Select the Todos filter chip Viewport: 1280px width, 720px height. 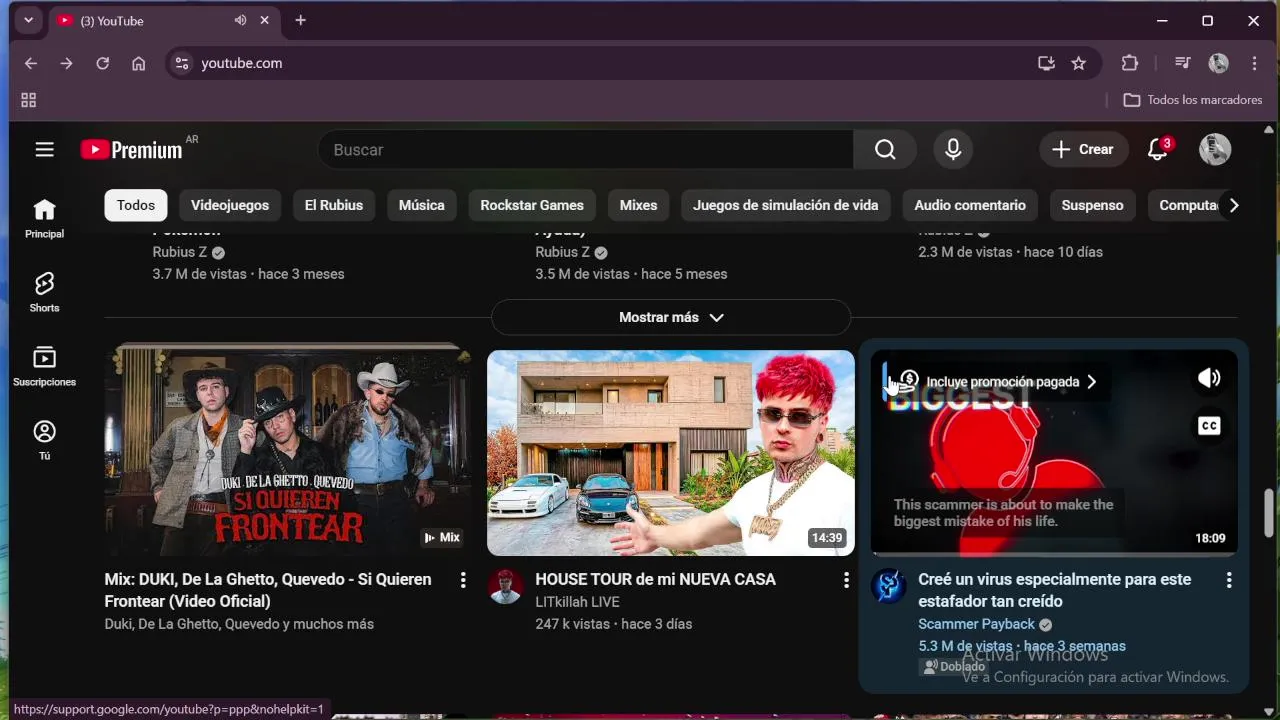tap(136, 205)
